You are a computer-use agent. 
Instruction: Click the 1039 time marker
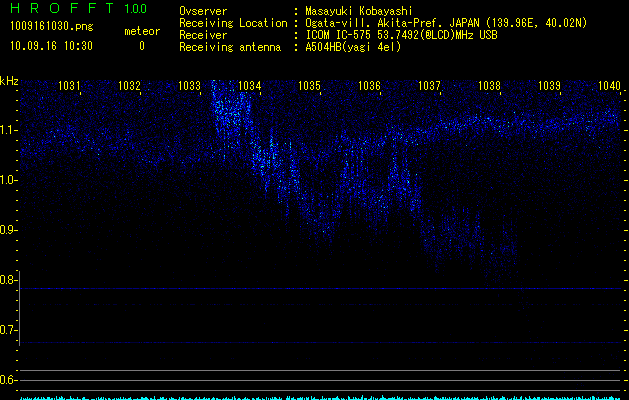pos(549,85)
